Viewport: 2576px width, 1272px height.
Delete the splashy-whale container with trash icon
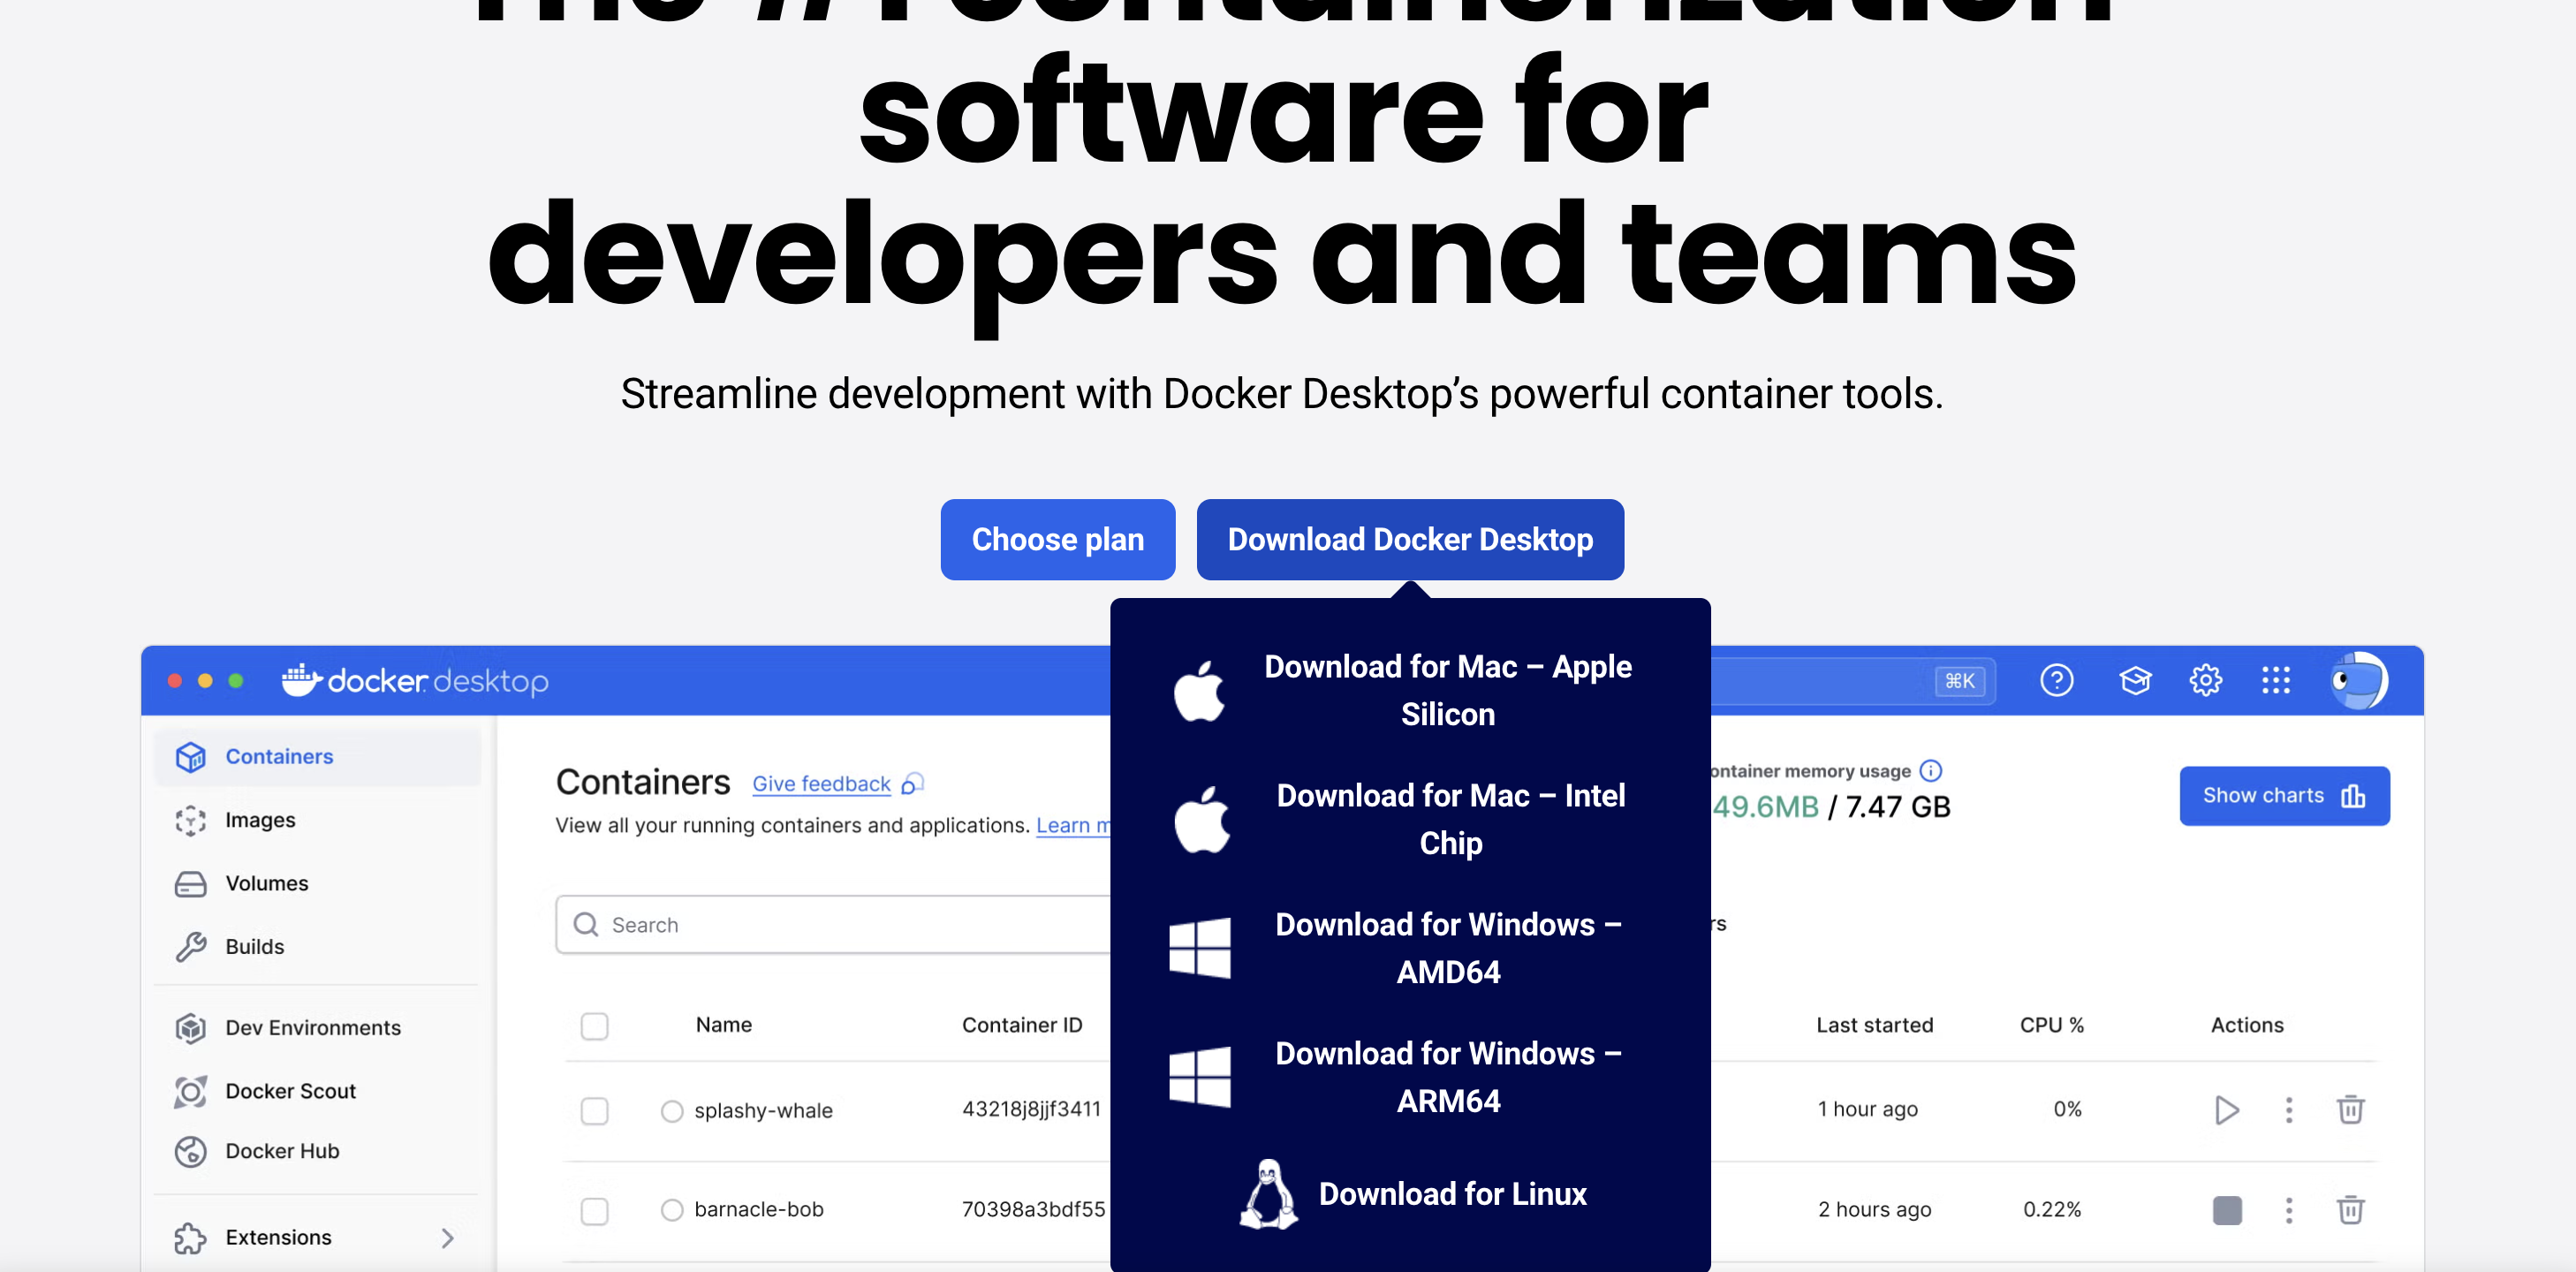pyautogui.click(x=2349, y=1109)
